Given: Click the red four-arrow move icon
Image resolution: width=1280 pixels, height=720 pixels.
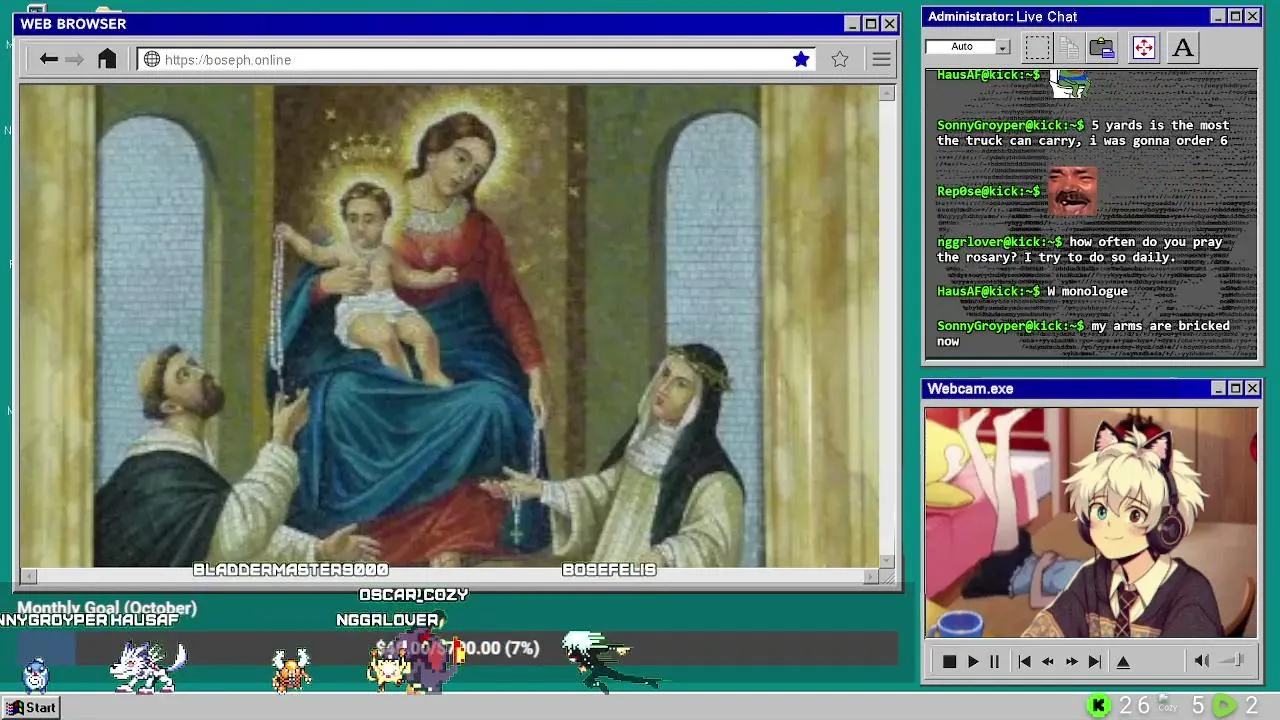Looking at the screenshot, I should (1143, 47).
